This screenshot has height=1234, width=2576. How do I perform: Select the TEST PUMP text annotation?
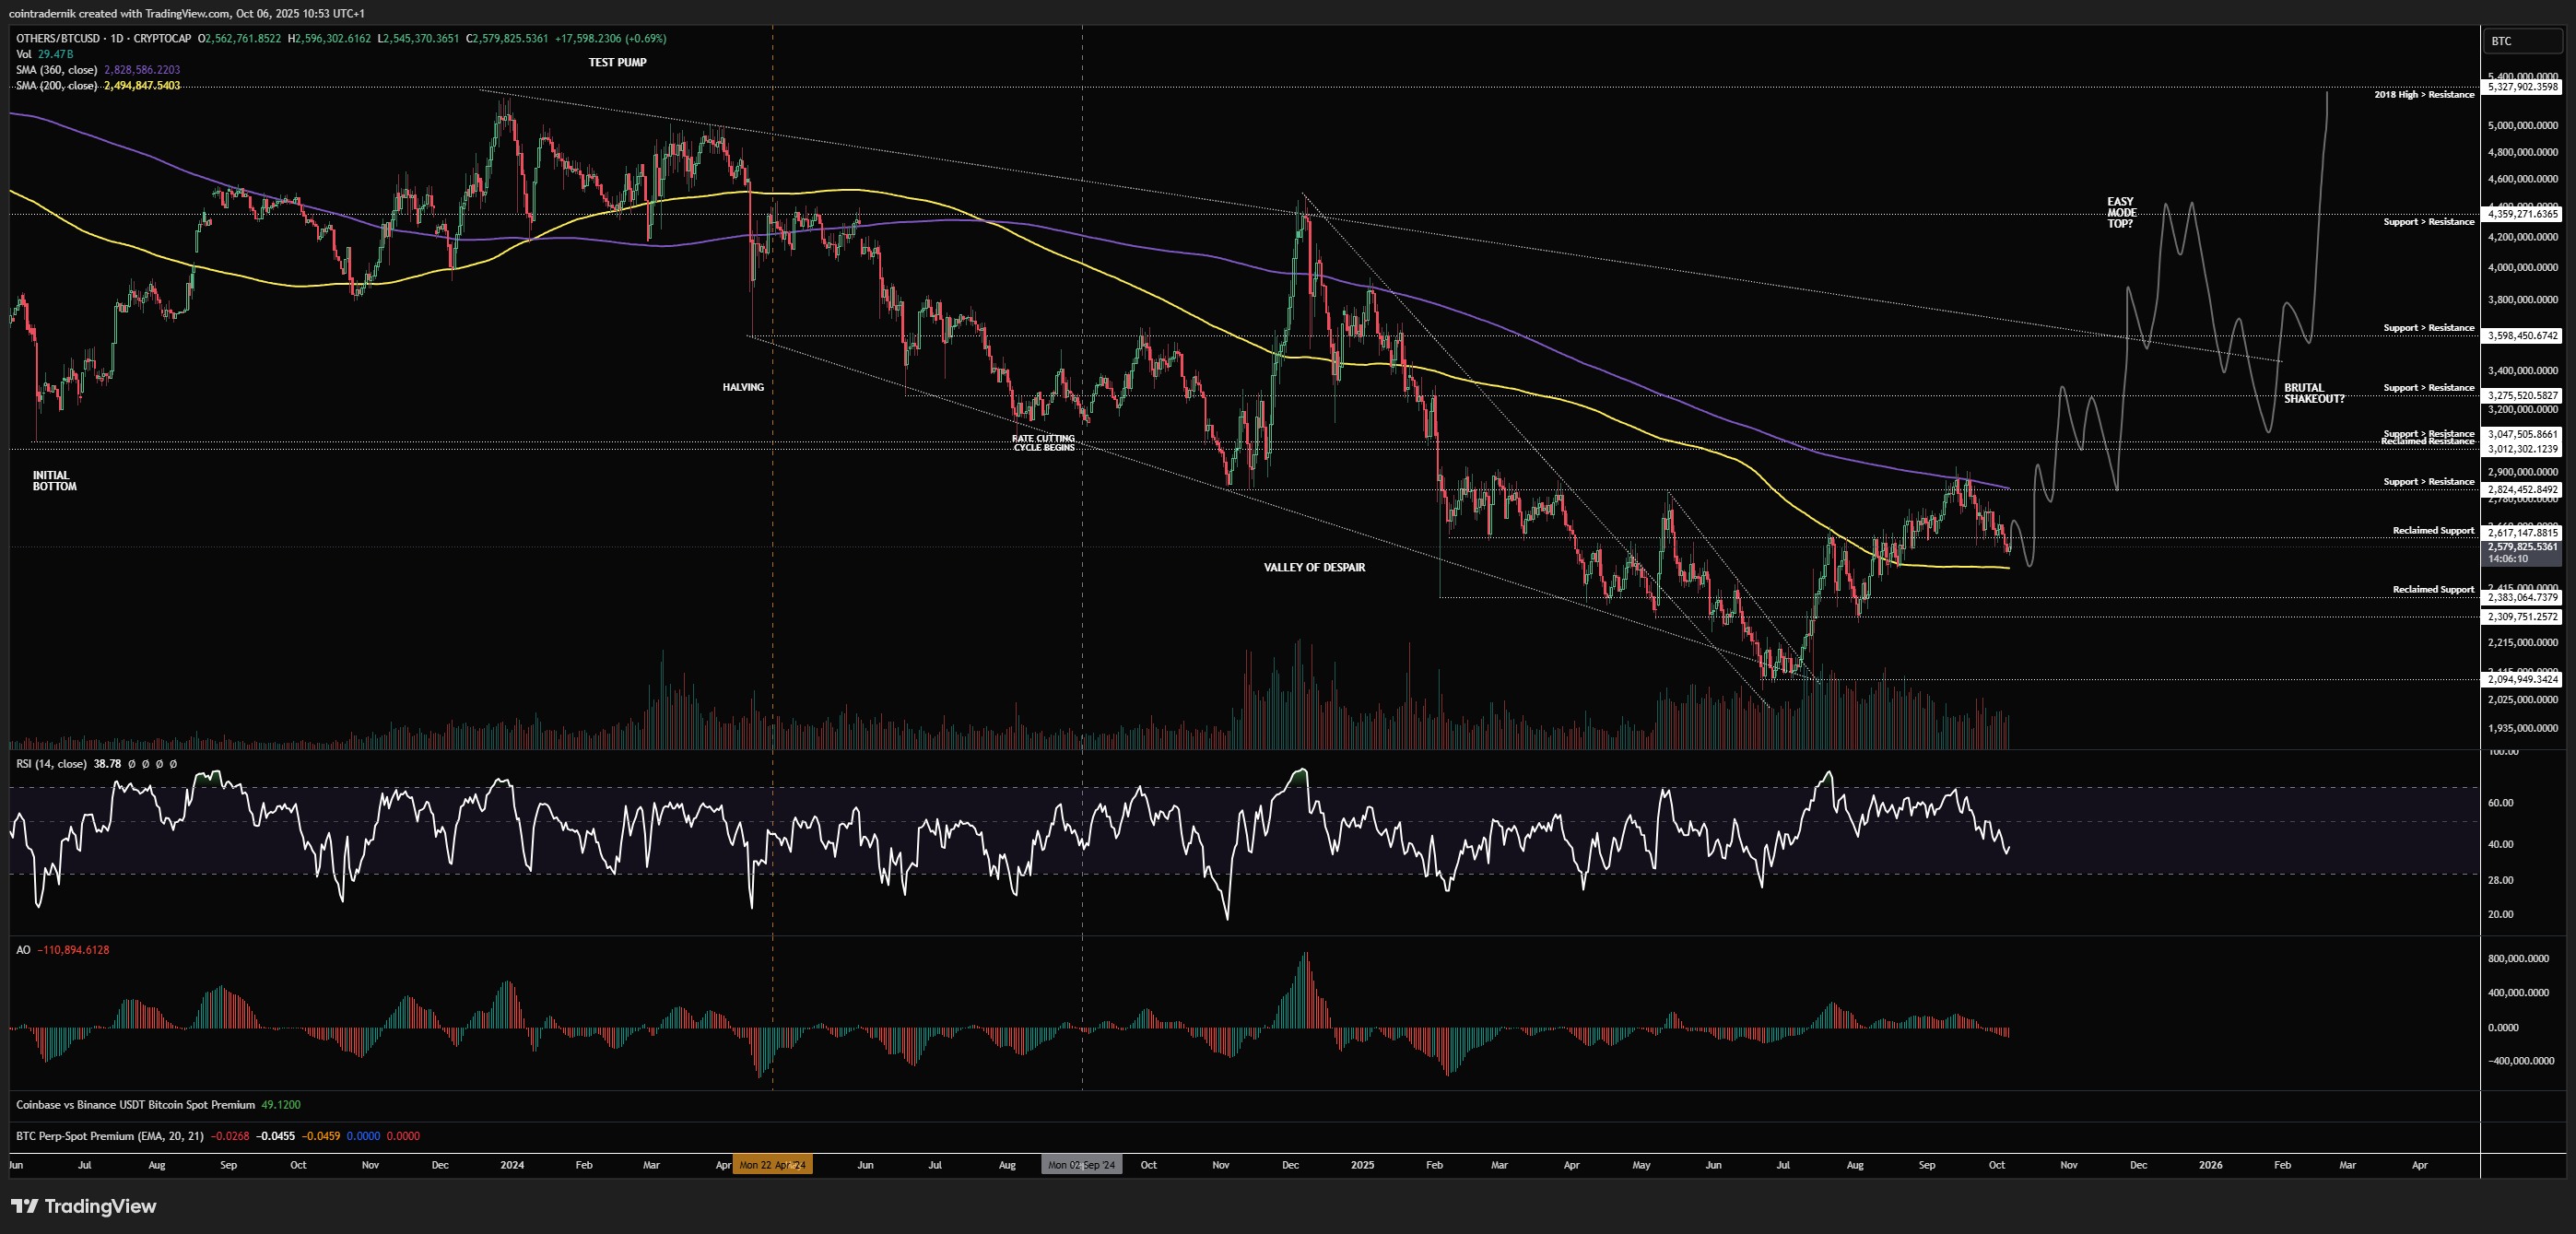click(x=617, y=62)
